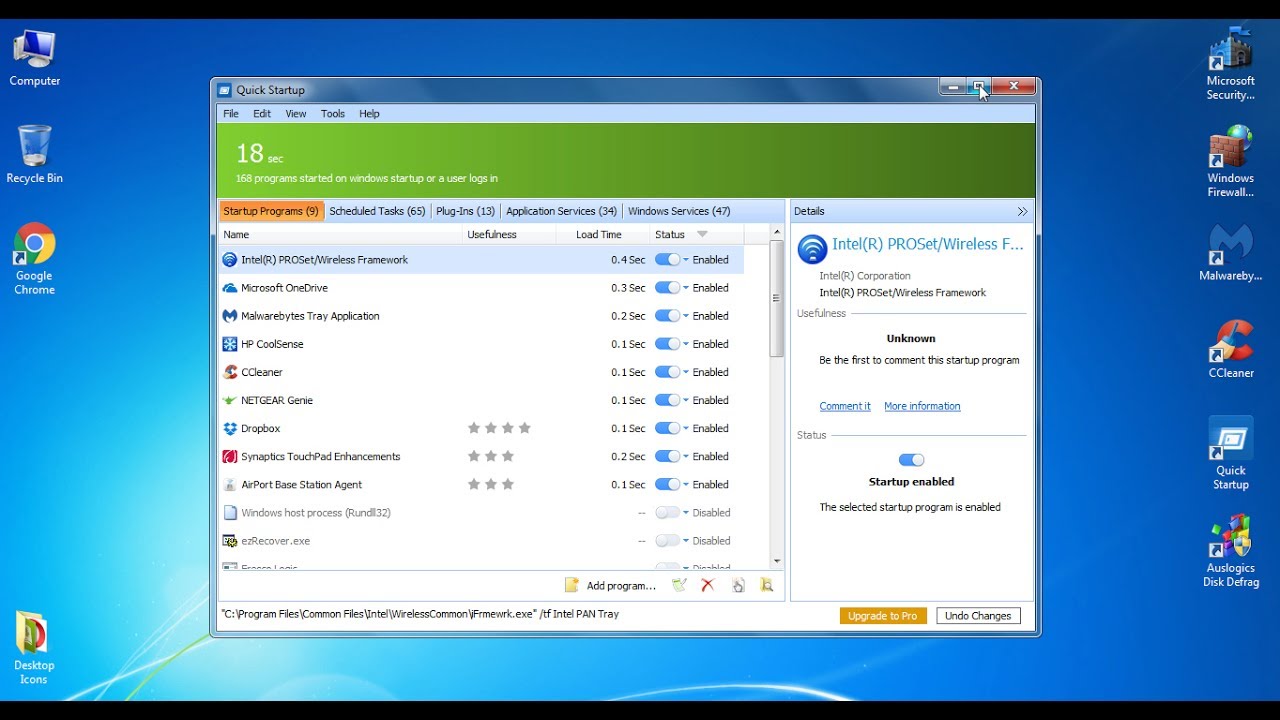Open the Help menu in Quick Startup
The height and width of the screenshot is (720, 1280).
369,114
